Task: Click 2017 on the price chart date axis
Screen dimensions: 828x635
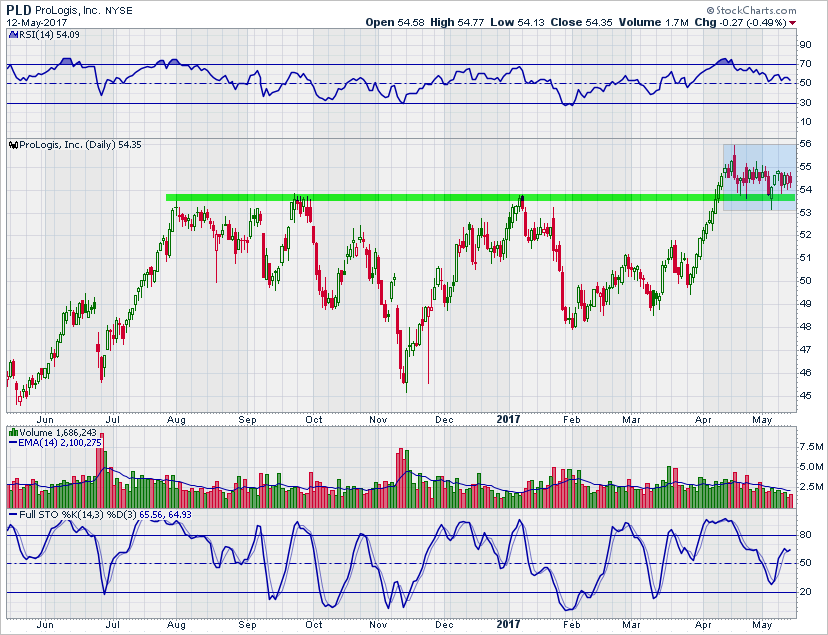Action: click(x=508, y=419)
